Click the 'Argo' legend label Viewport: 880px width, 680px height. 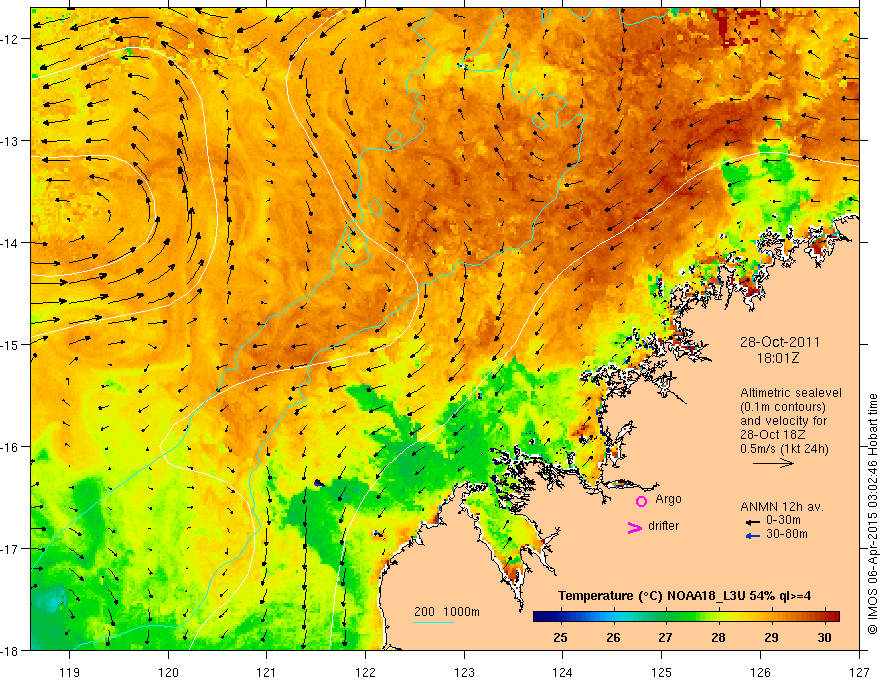click(x=668, y=499)
